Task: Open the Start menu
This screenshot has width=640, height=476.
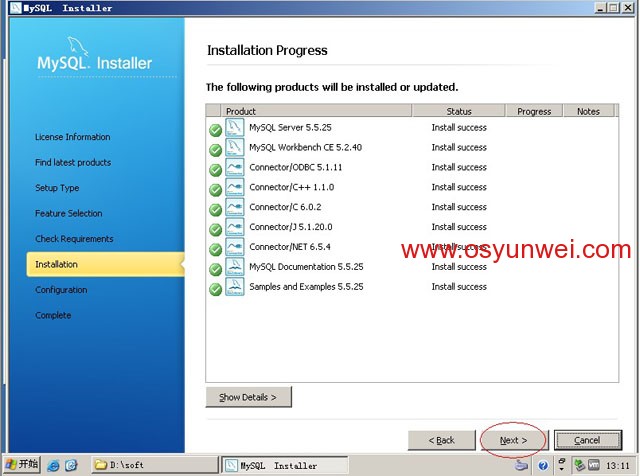Action: pos(22,465)
